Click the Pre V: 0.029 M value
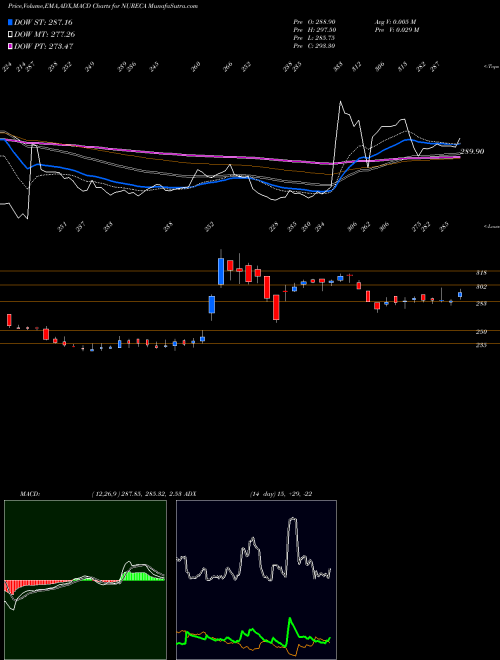Viewport: 500px width, 660px height. (396, 30)
